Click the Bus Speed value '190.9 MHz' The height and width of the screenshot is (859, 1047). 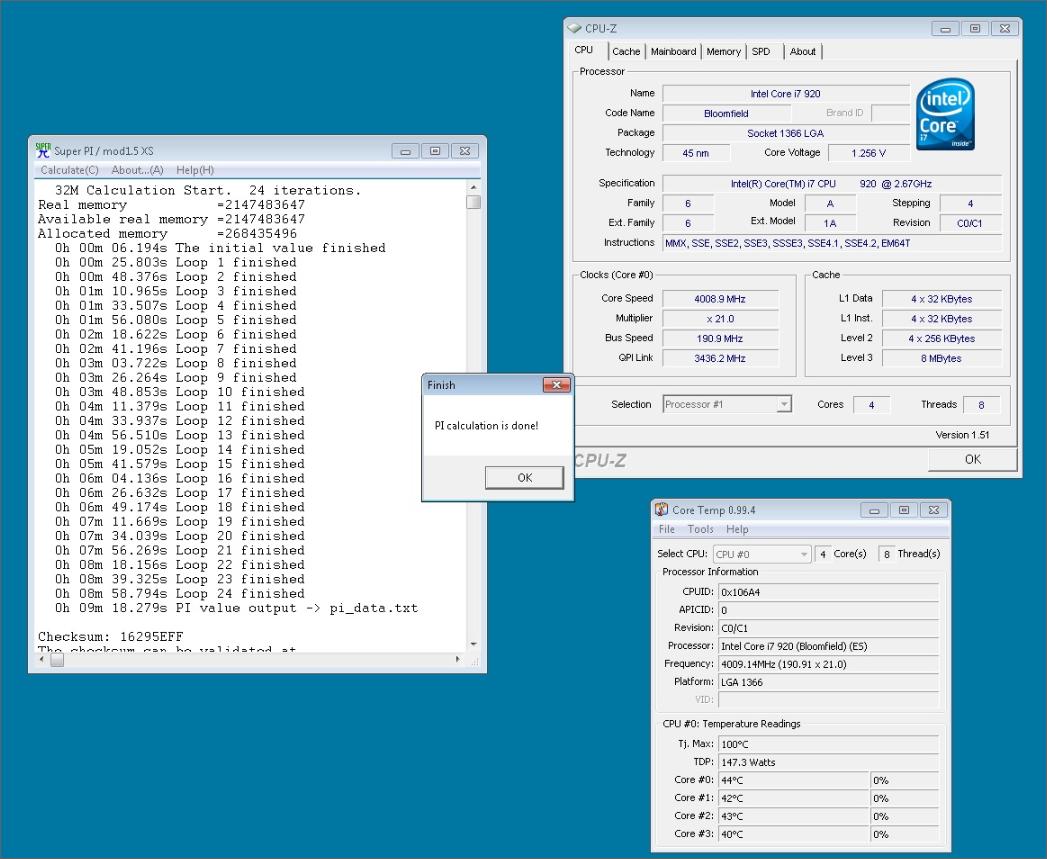[x=720, y=339]
